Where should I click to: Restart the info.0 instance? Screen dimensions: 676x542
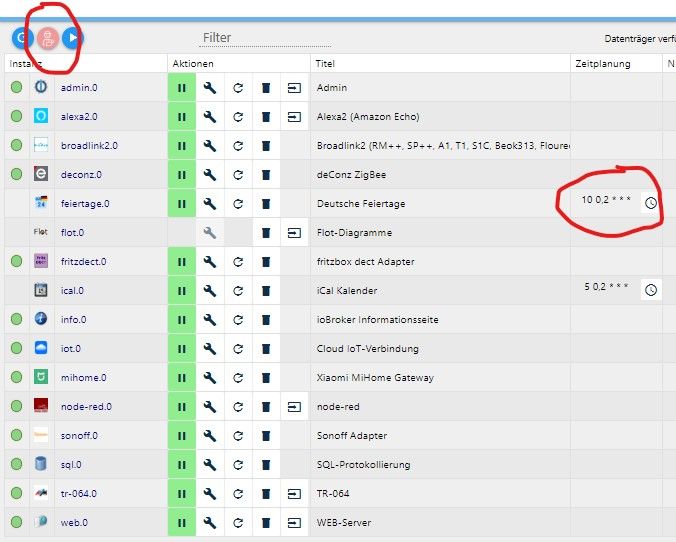[x=238, y=320]
